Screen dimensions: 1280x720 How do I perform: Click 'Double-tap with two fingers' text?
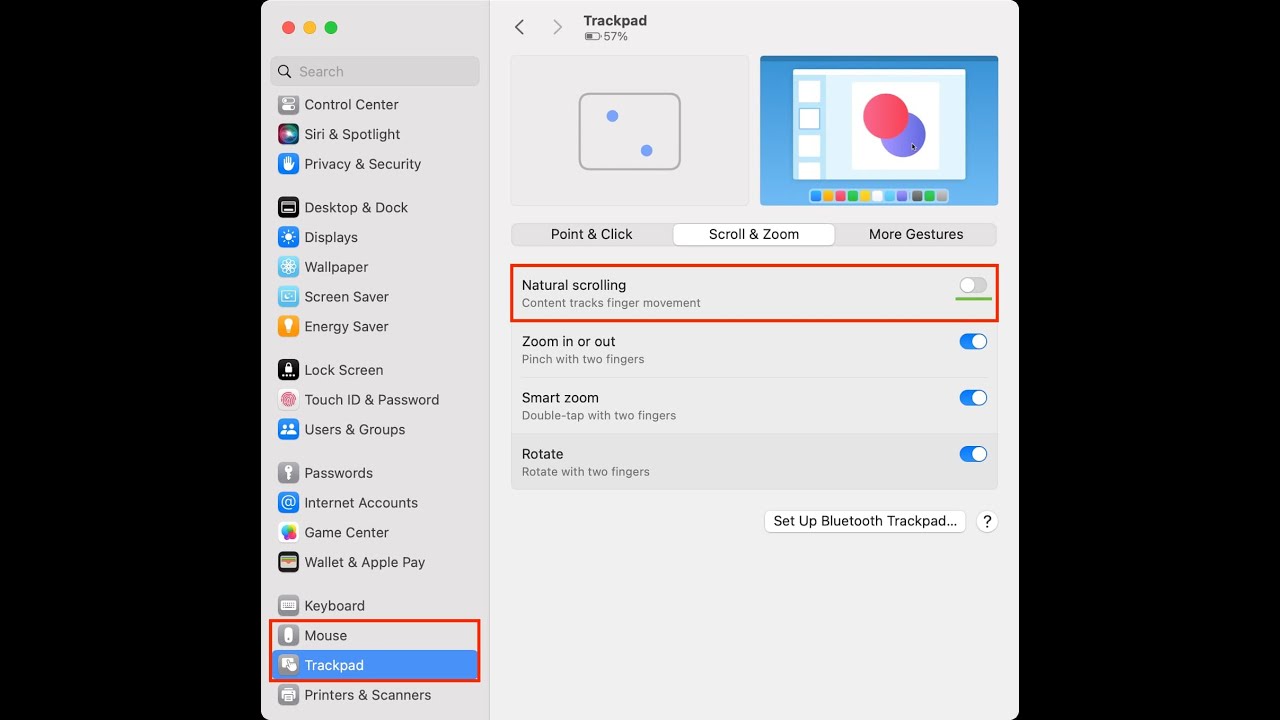pos(599,415)
